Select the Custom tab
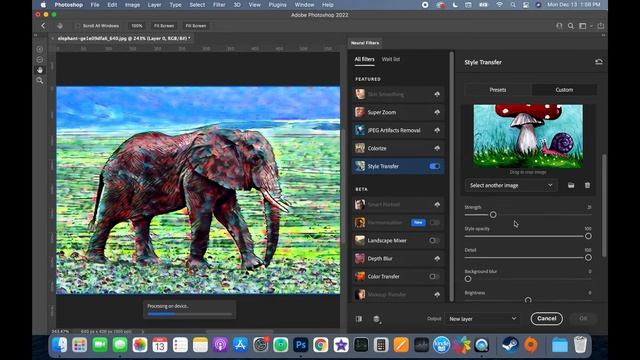 (x=564, y=90)
